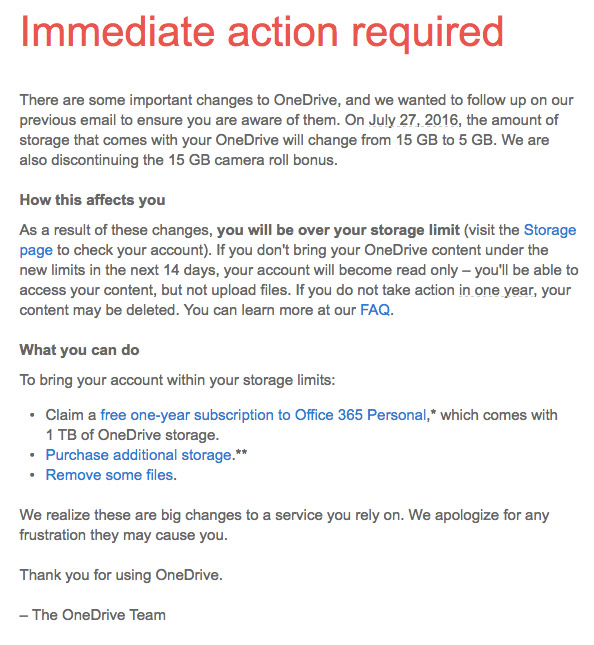
Task: Select the "What you can do" heading
Action: click(x=79, y=350)
